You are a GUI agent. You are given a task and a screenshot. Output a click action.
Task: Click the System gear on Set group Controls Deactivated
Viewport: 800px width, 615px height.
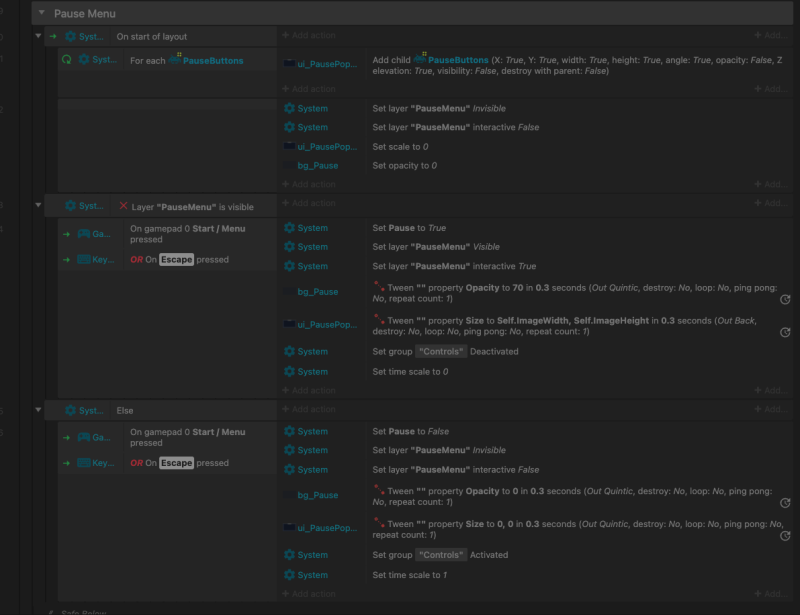pyautogui.click(x=289, y=351)
